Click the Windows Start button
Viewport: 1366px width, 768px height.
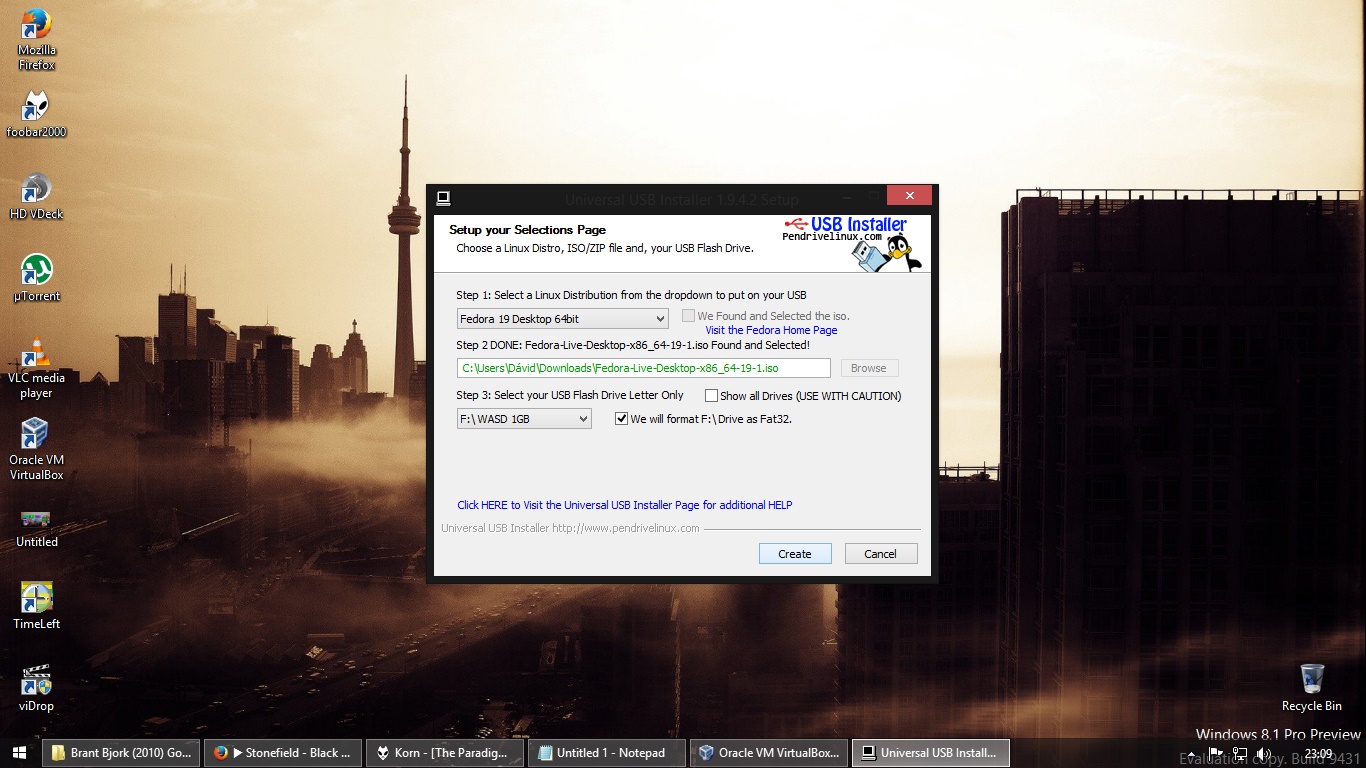pos(19,752)
